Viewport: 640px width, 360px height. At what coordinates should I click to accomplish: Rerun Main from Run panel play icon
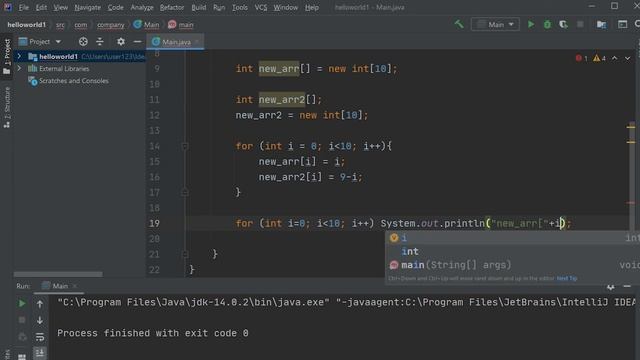22,303
